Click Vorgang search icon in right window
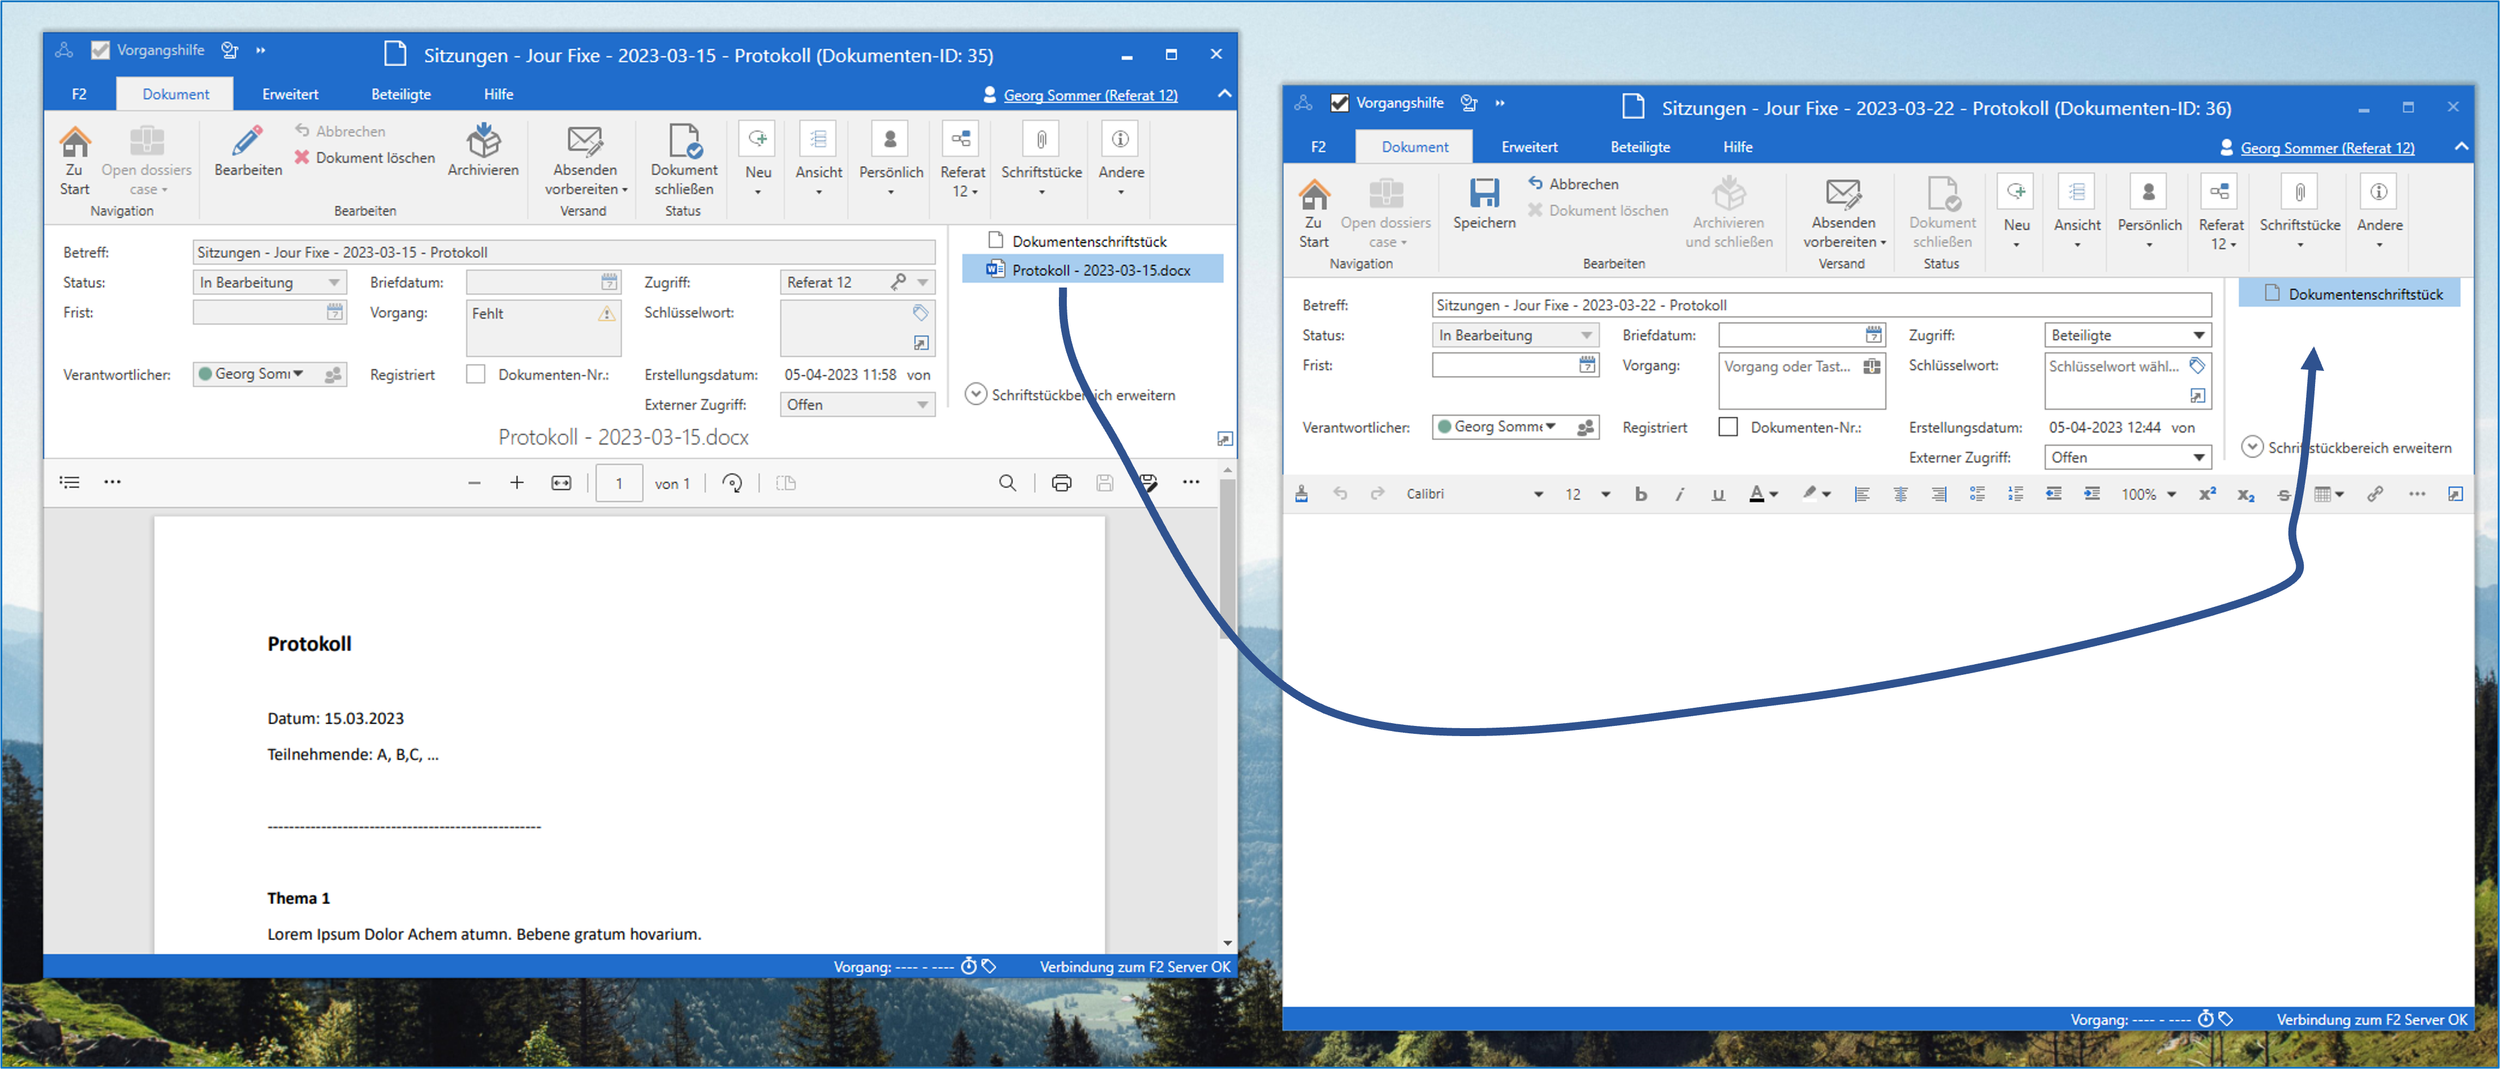Screen dimensions: 2500x1069 (x=1872, y=366)
